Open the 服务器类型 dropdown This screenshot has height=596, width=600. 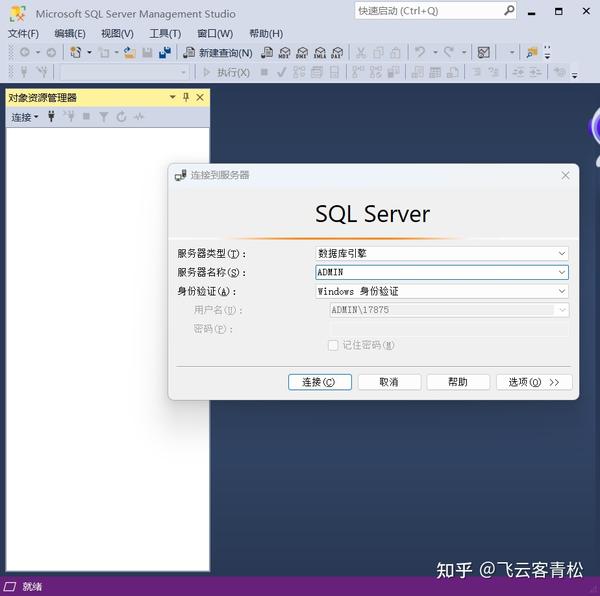click(442, 253)
